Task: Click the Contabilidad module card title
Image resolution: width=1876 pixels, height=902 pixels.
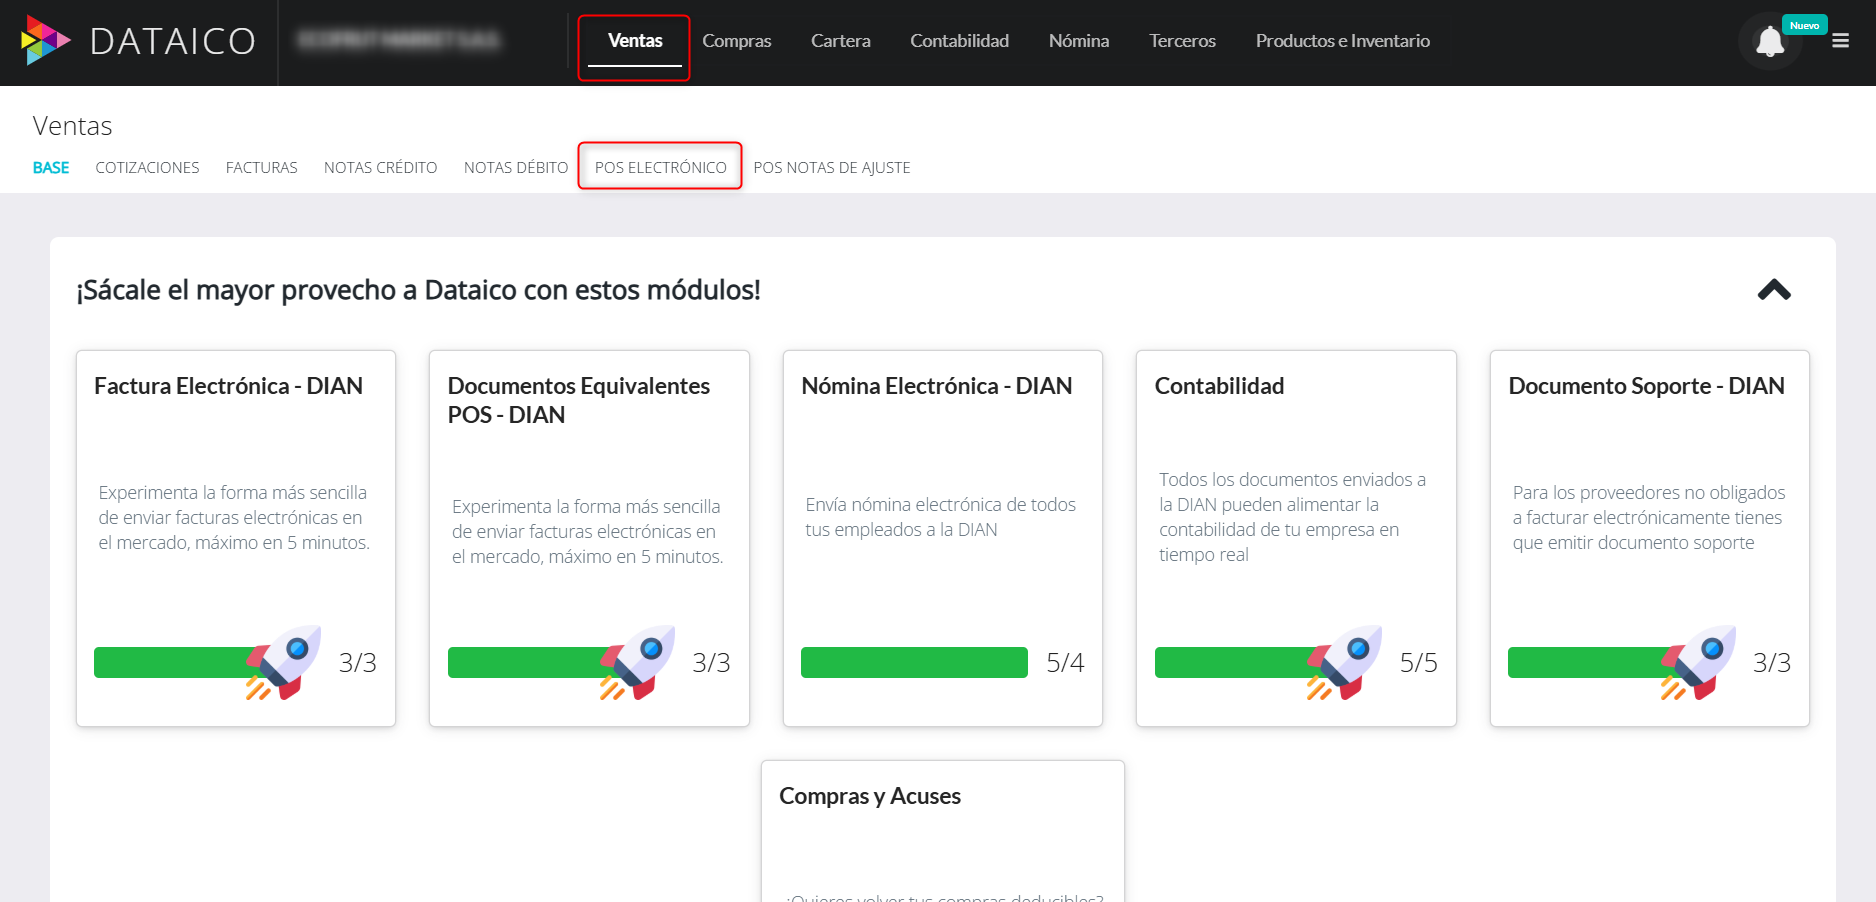Action: pyautogui.click(x=1220, y=386)
